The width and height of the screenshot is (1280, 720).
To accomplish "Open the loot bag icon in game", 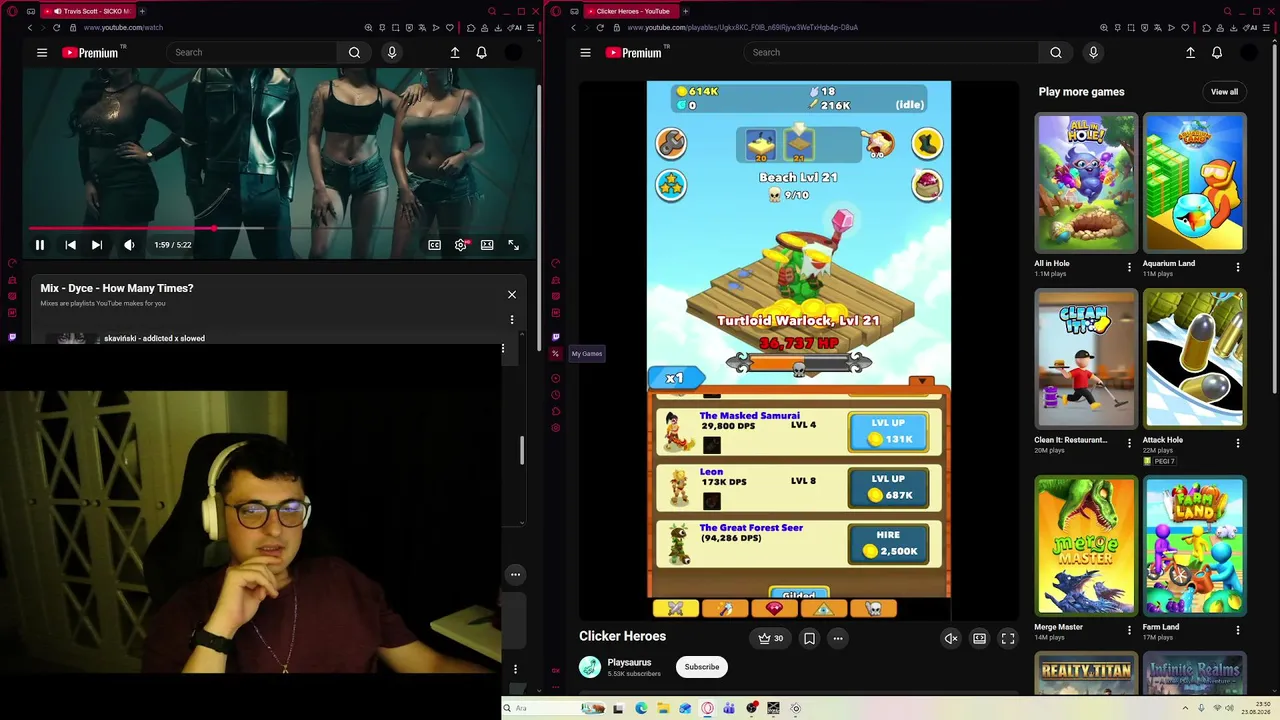I will point(927,184).
